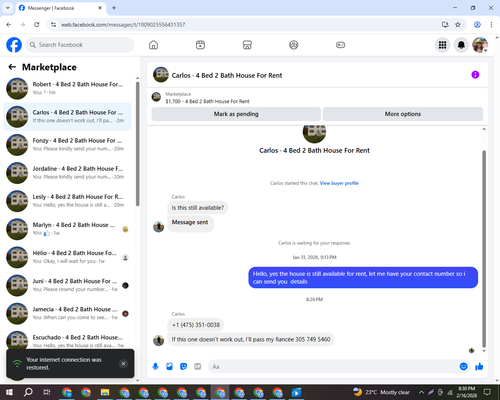Open Fonzy's conversation
Screen dimensions: 500x400
[x=67, y=145]
